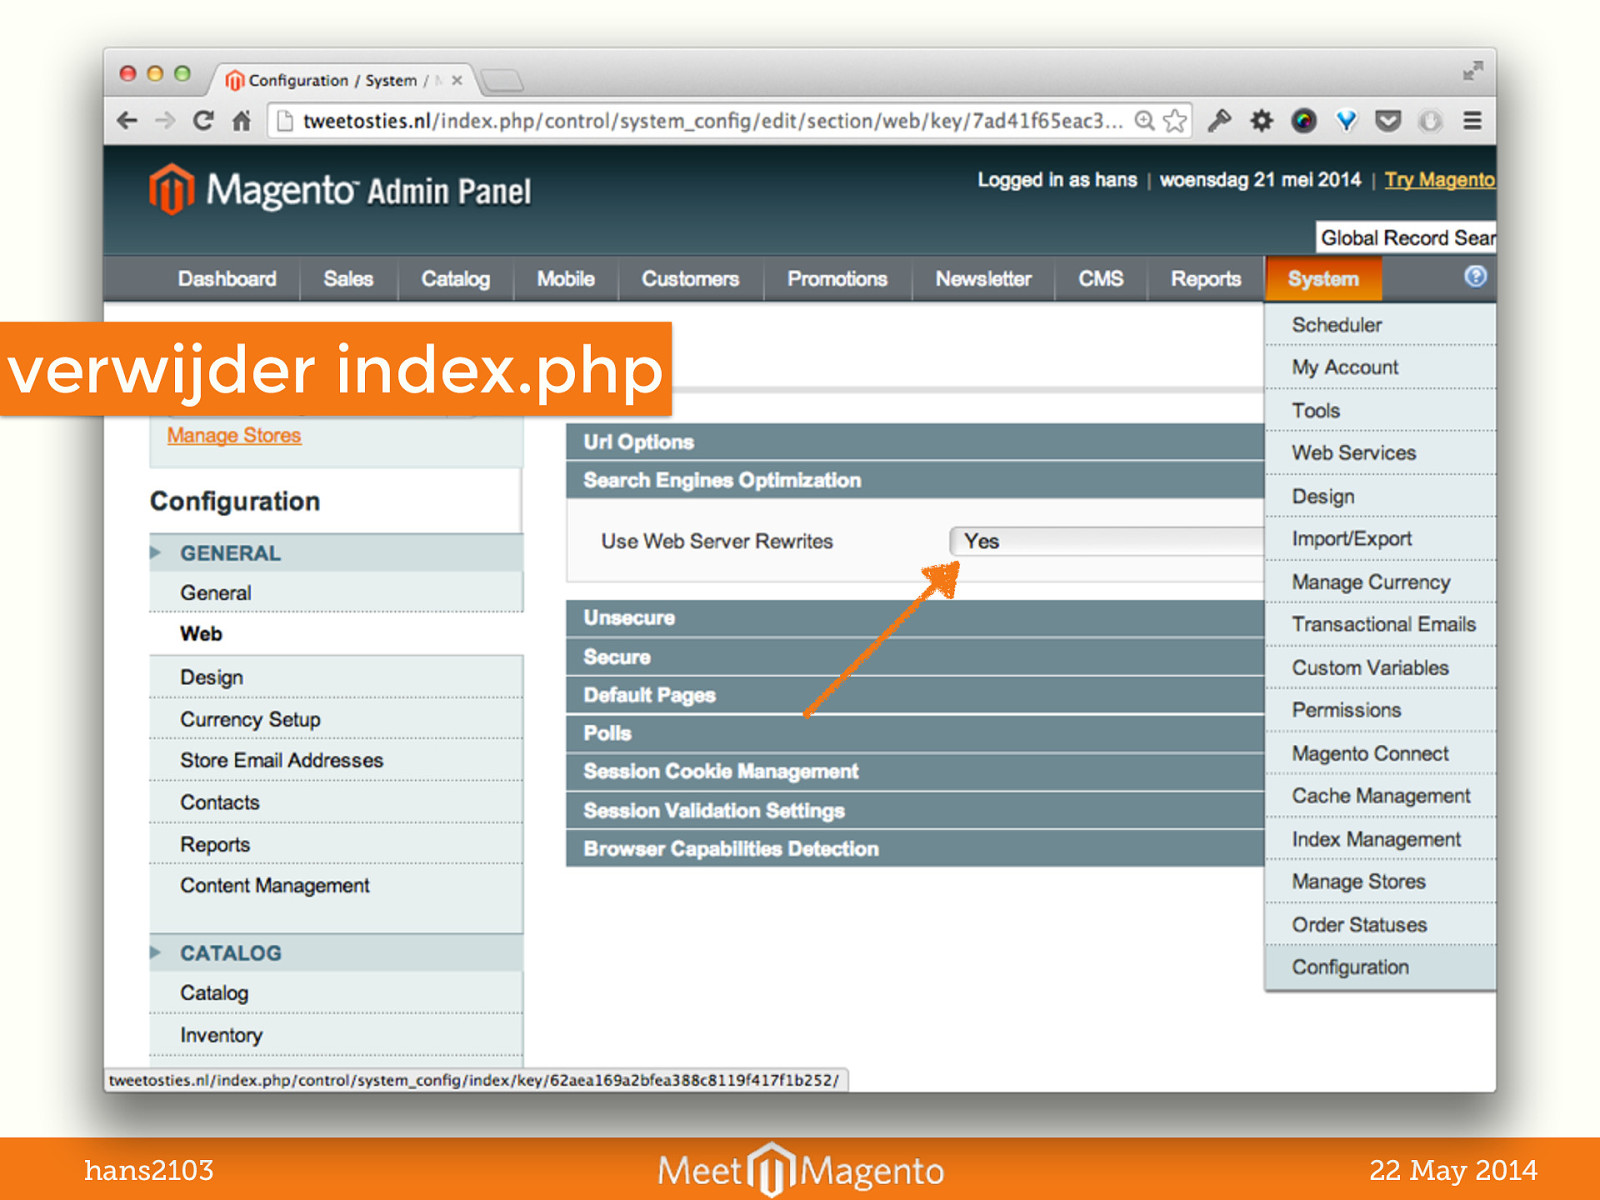
Task: Open the CMS menu
Action: click(1100, 279)
